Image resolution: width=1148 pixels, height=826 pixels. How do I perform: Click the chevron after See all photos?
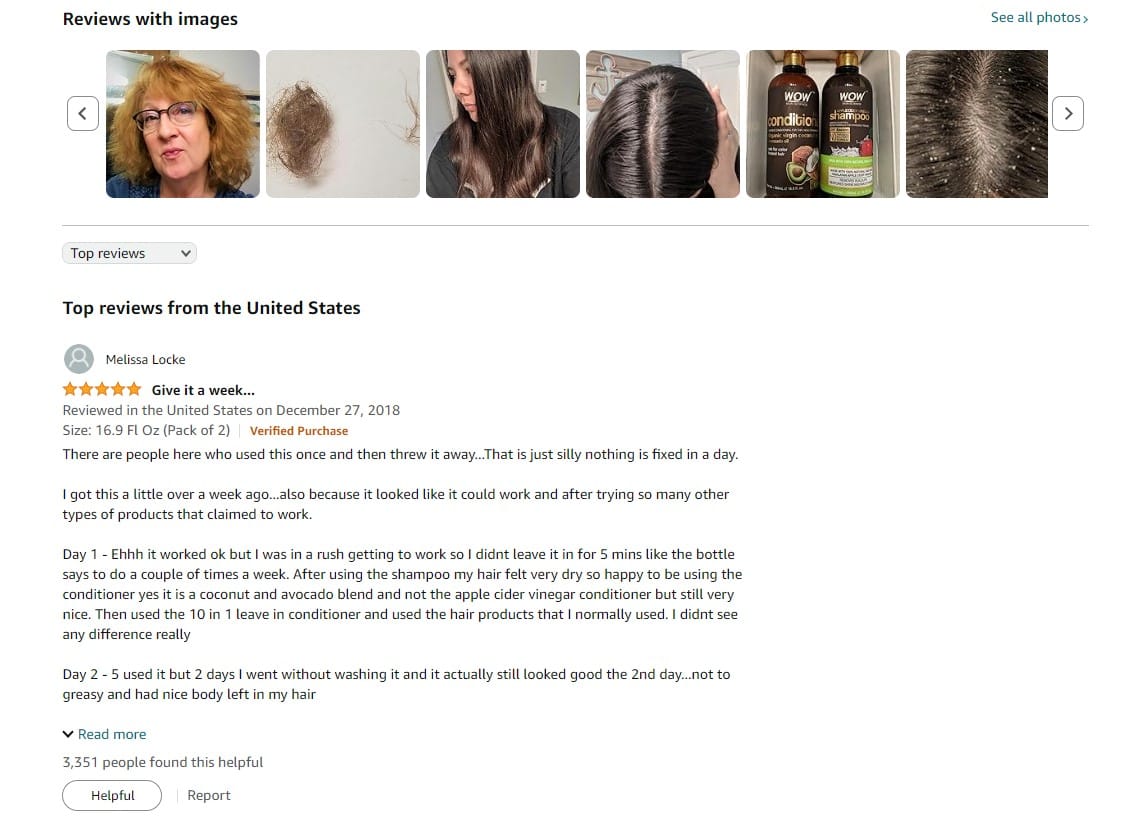[1086, 19]
